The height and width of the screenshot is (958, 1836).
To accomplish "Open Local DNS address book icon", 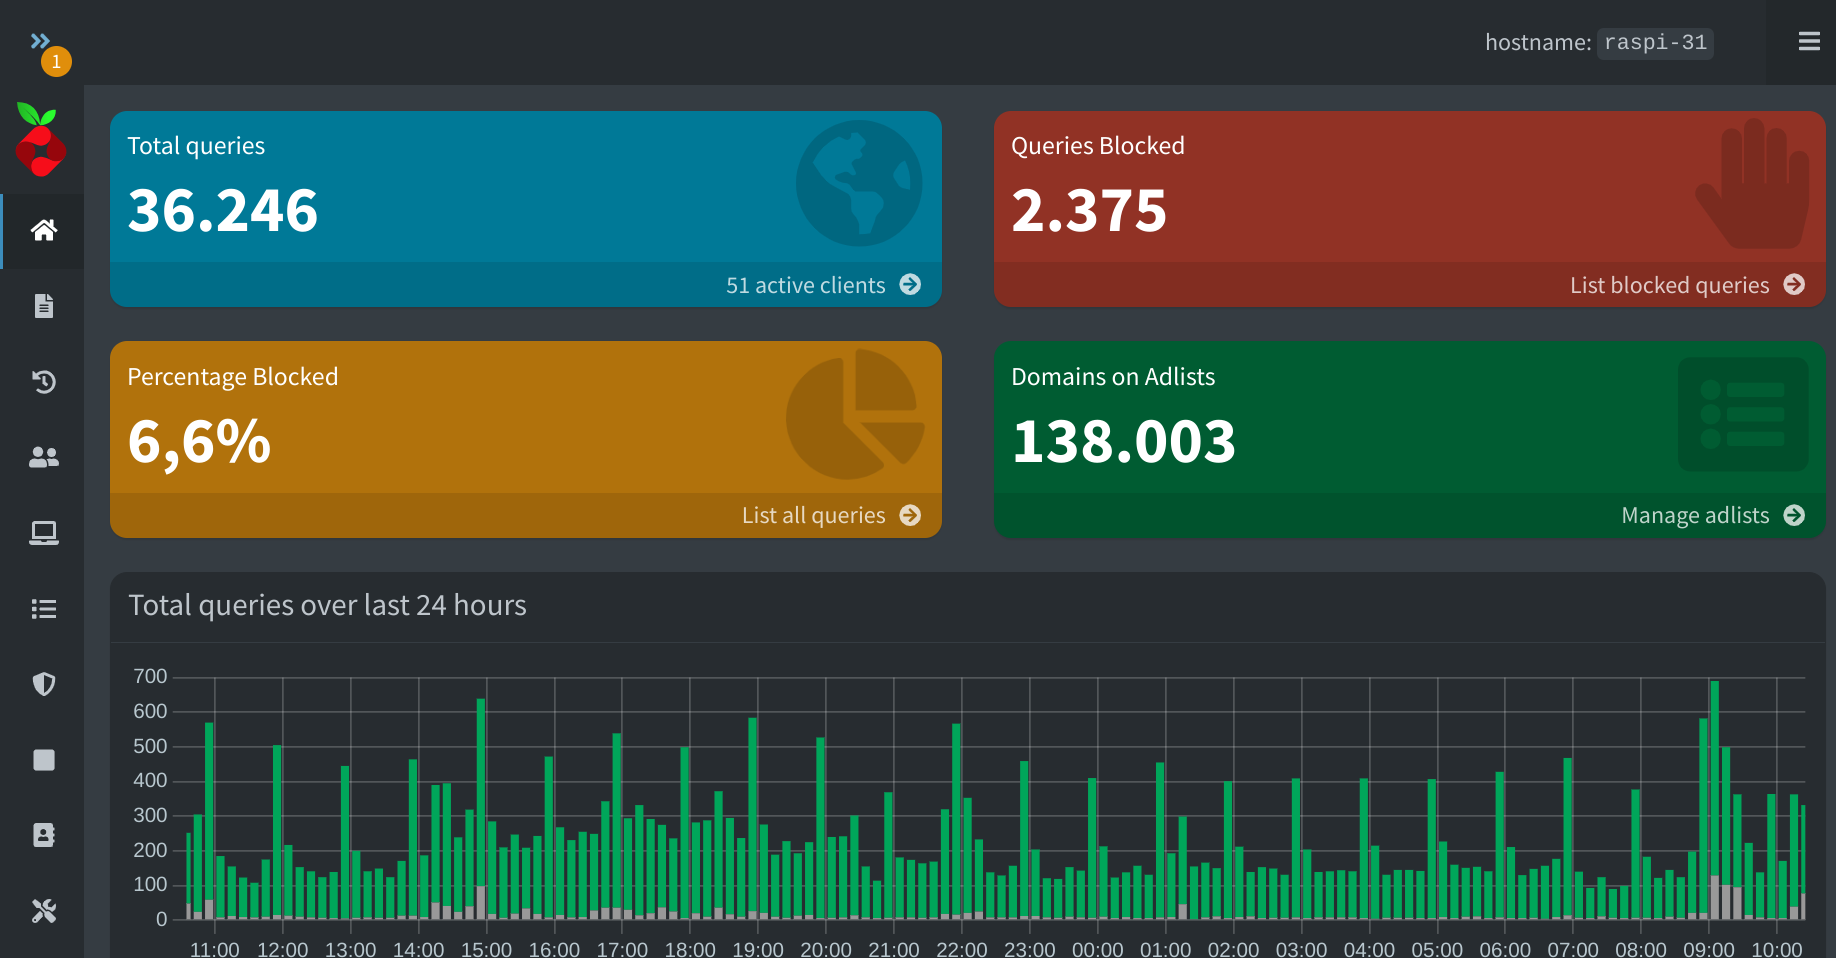I will click(43, 835).
